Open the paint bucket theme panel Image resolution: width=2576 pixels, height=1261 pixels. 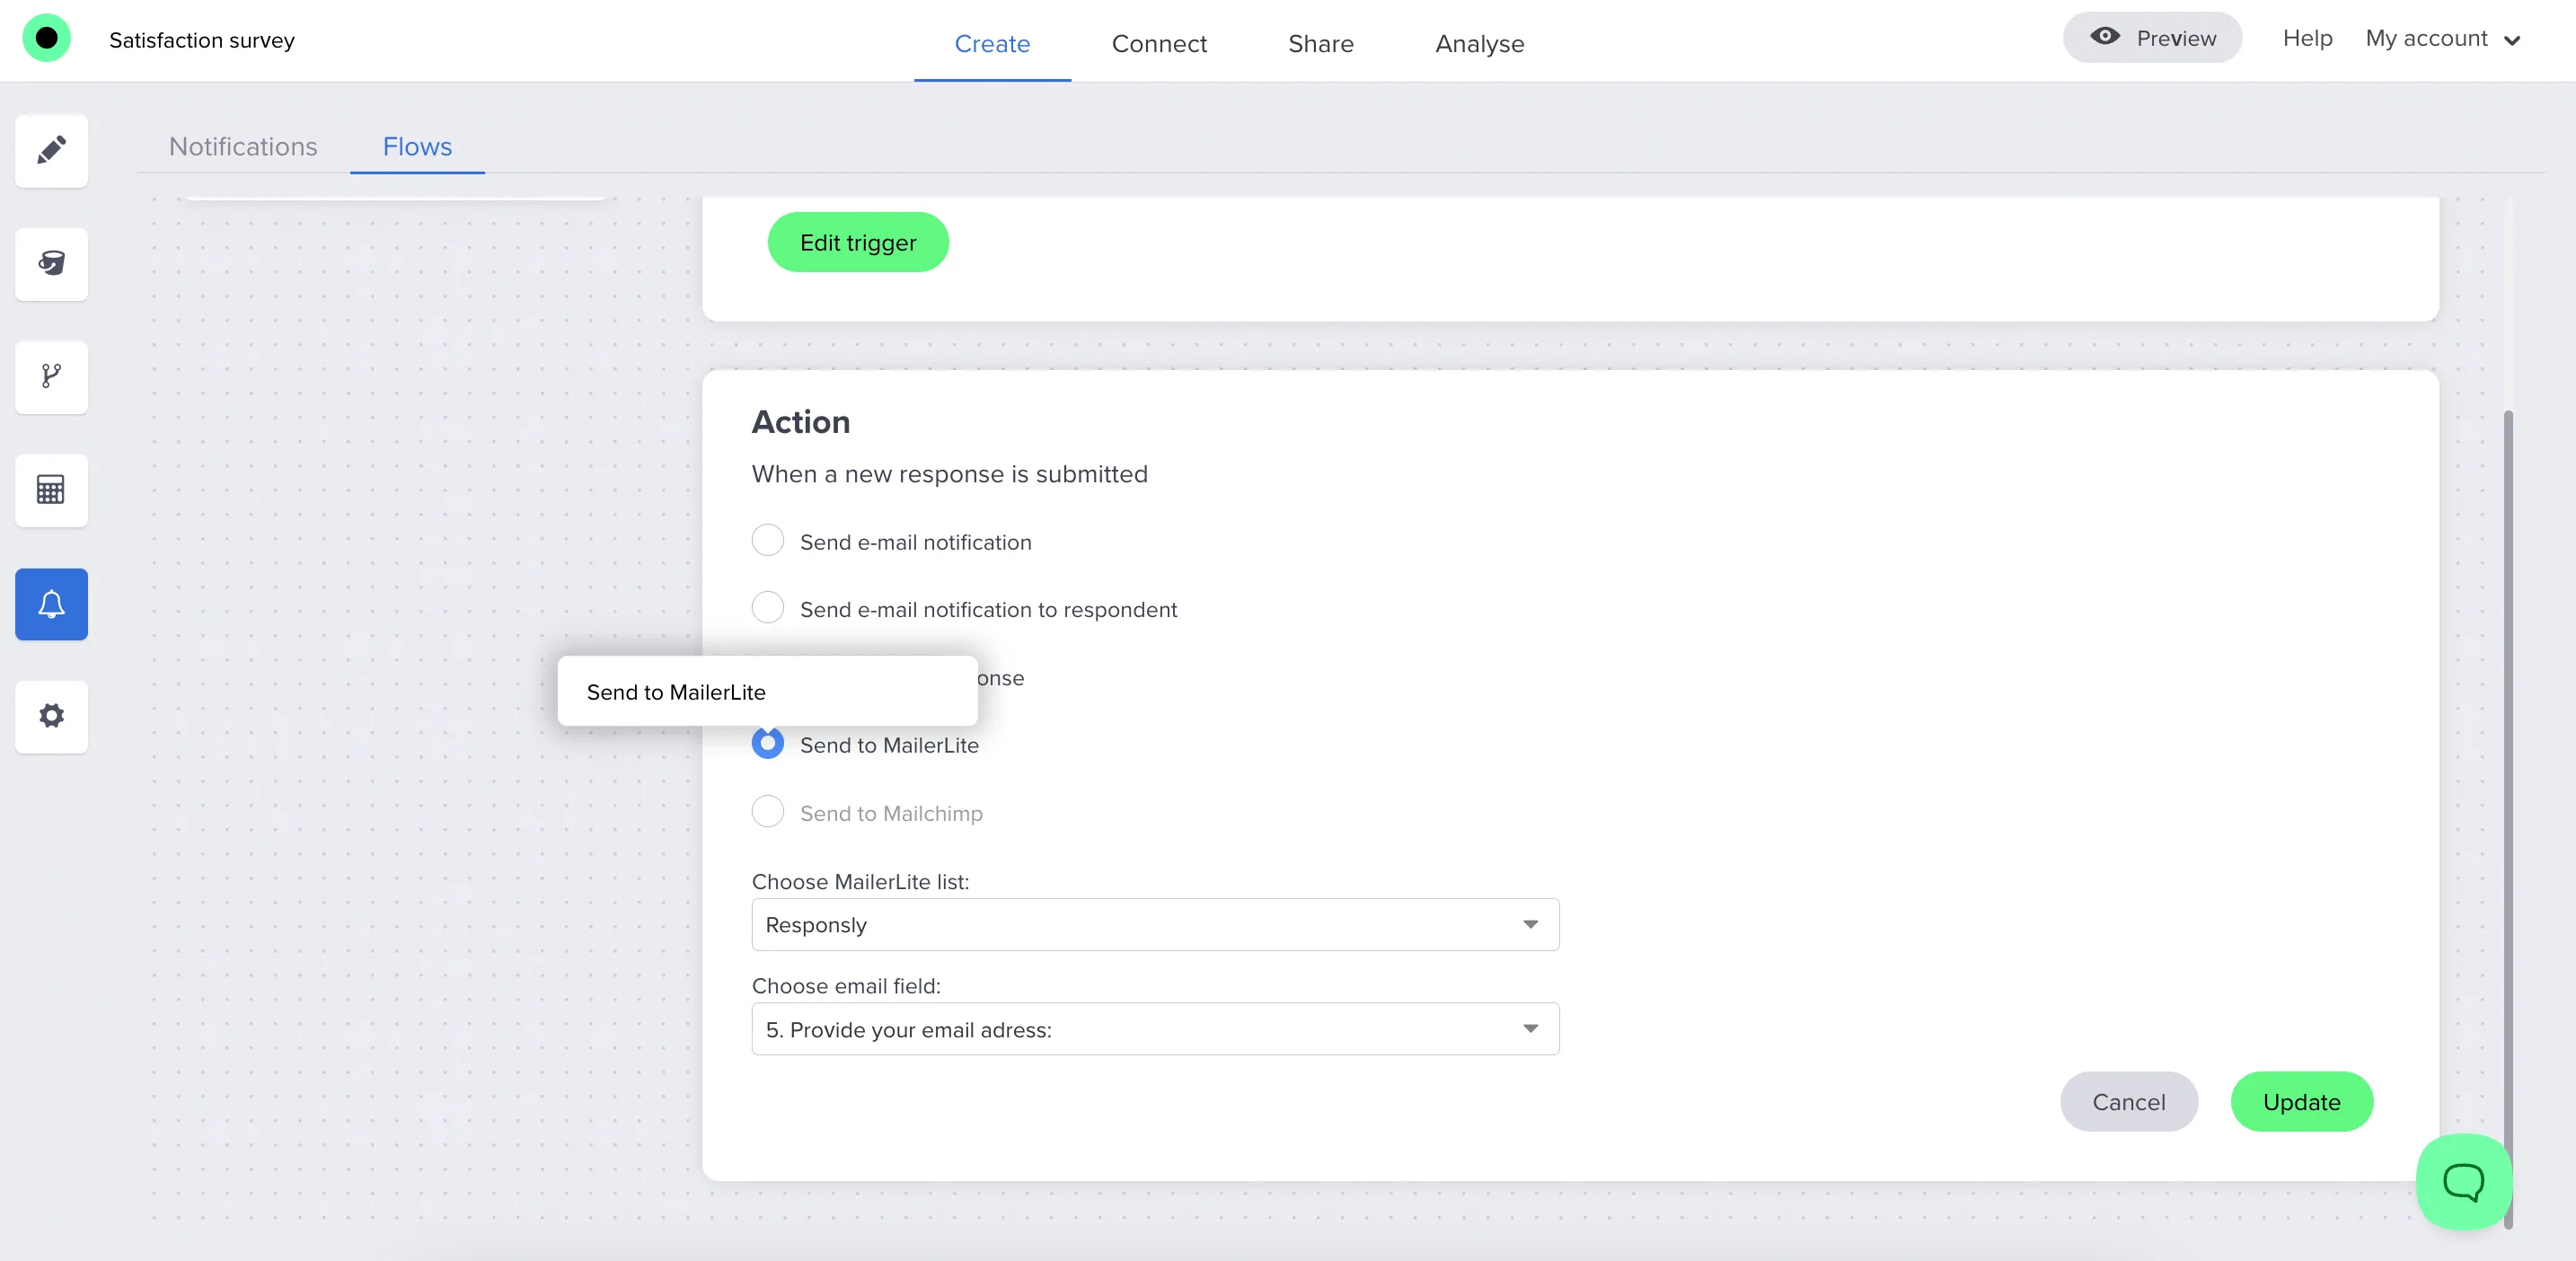pos(50,264)
